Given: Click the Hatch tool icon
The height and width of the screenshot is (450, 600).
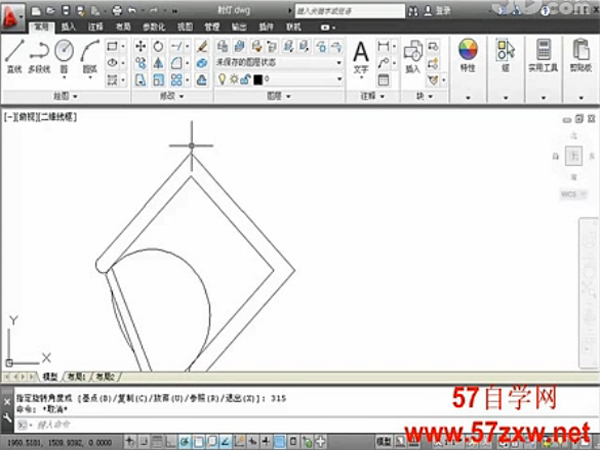Looking at the screenshot, I should click(x=112, y=80).
